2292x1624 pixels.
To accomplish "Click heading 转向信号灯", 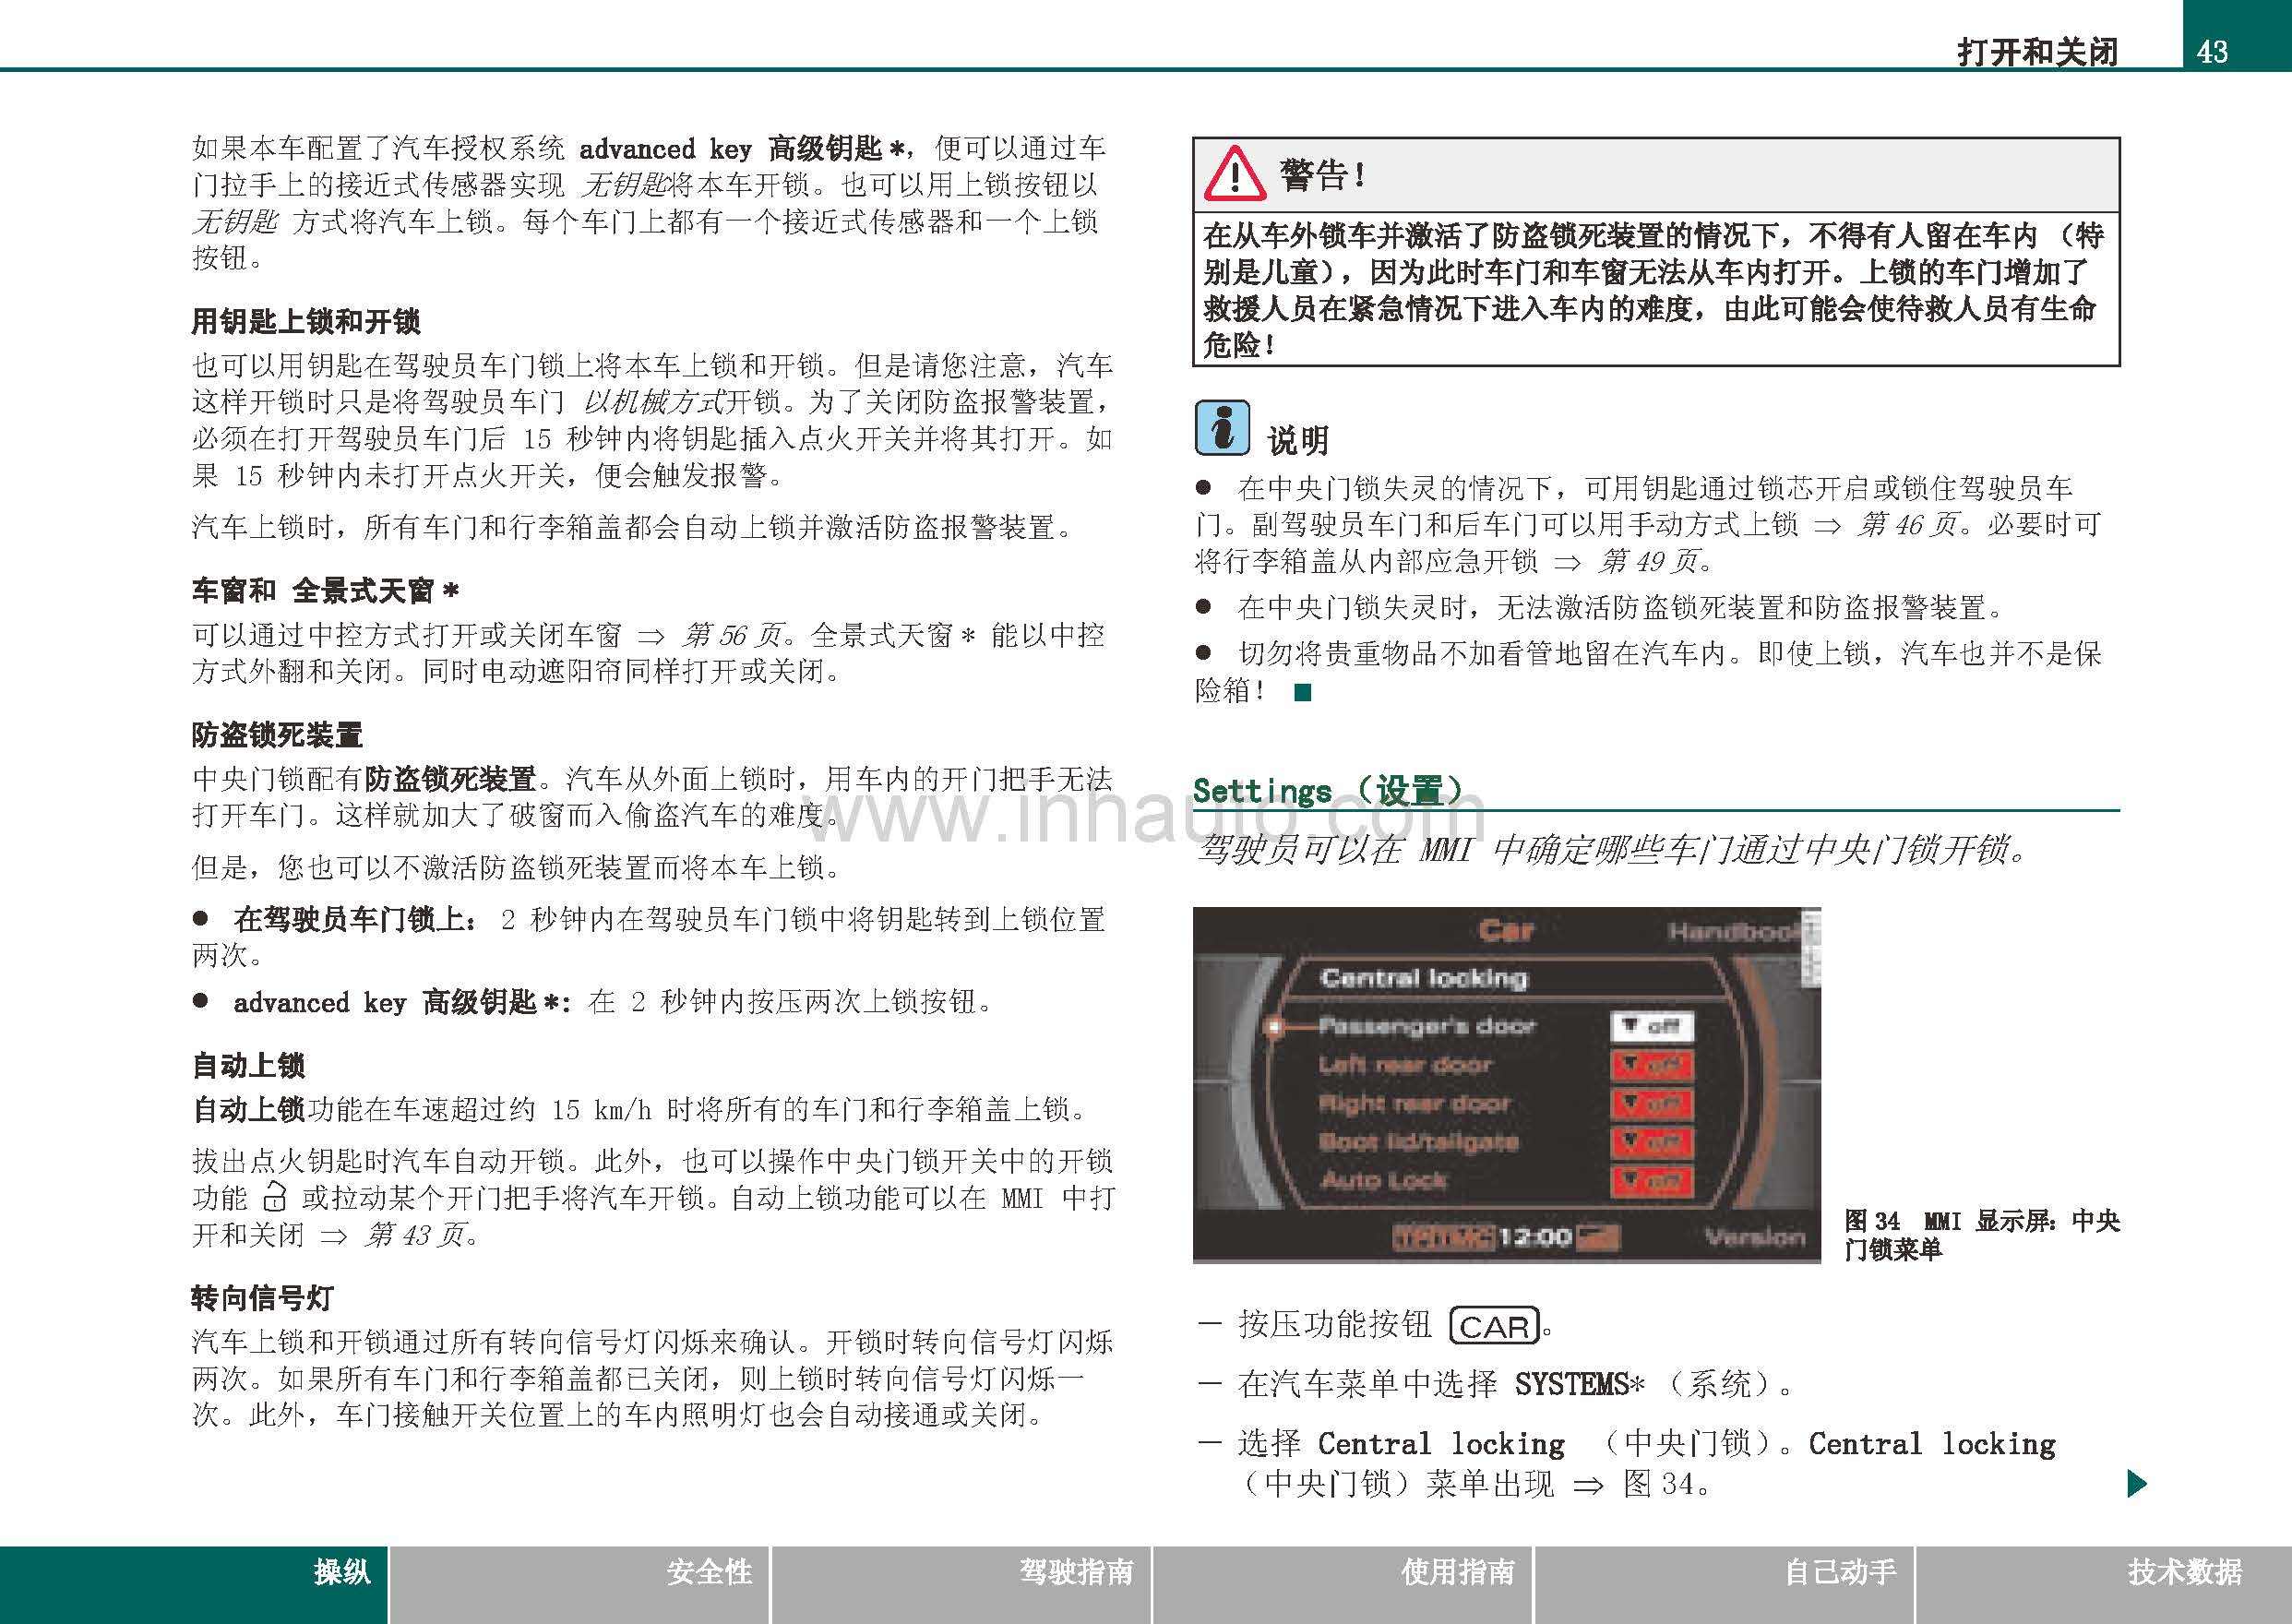I will coord(262,1298).
